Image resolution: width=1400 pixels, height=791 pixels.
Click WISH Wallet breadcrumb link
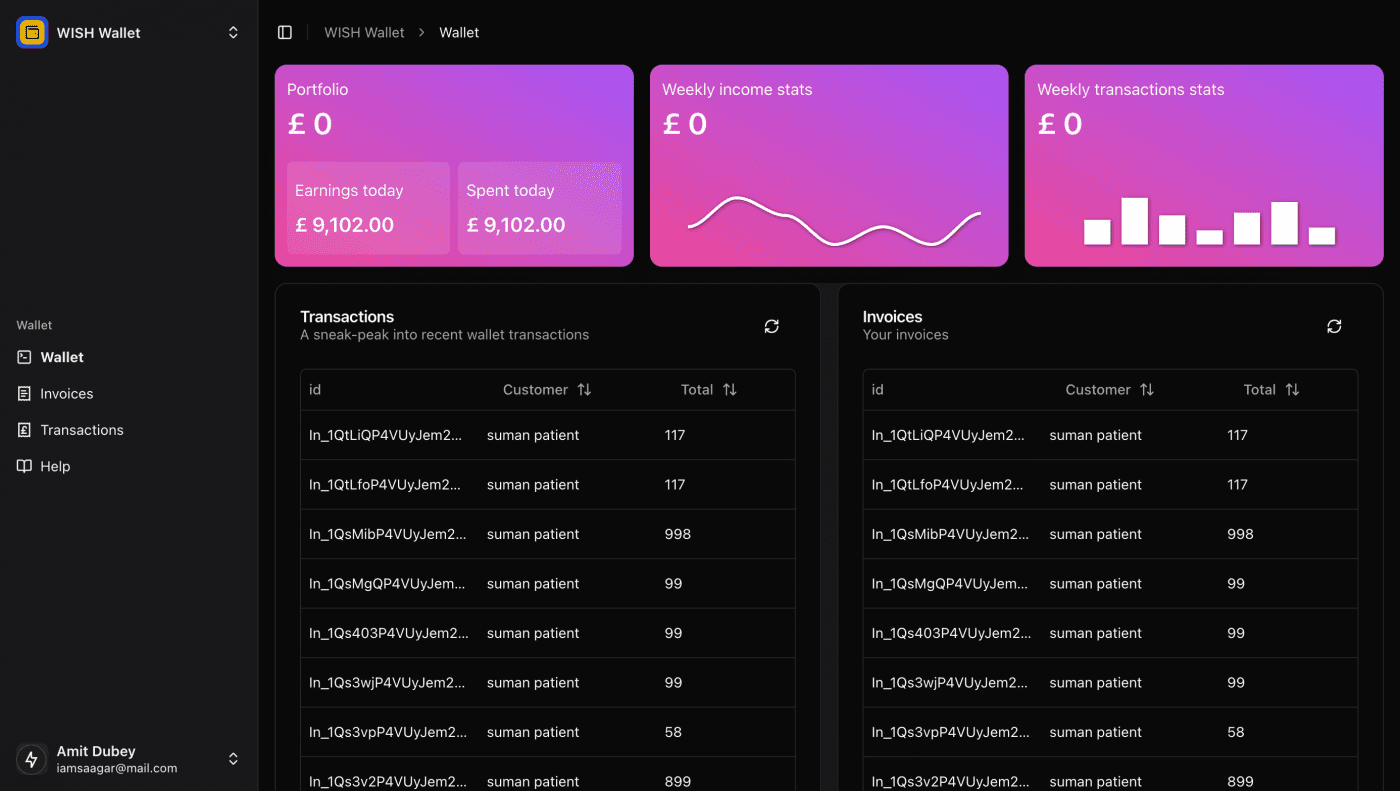click(x=364, y=33)
